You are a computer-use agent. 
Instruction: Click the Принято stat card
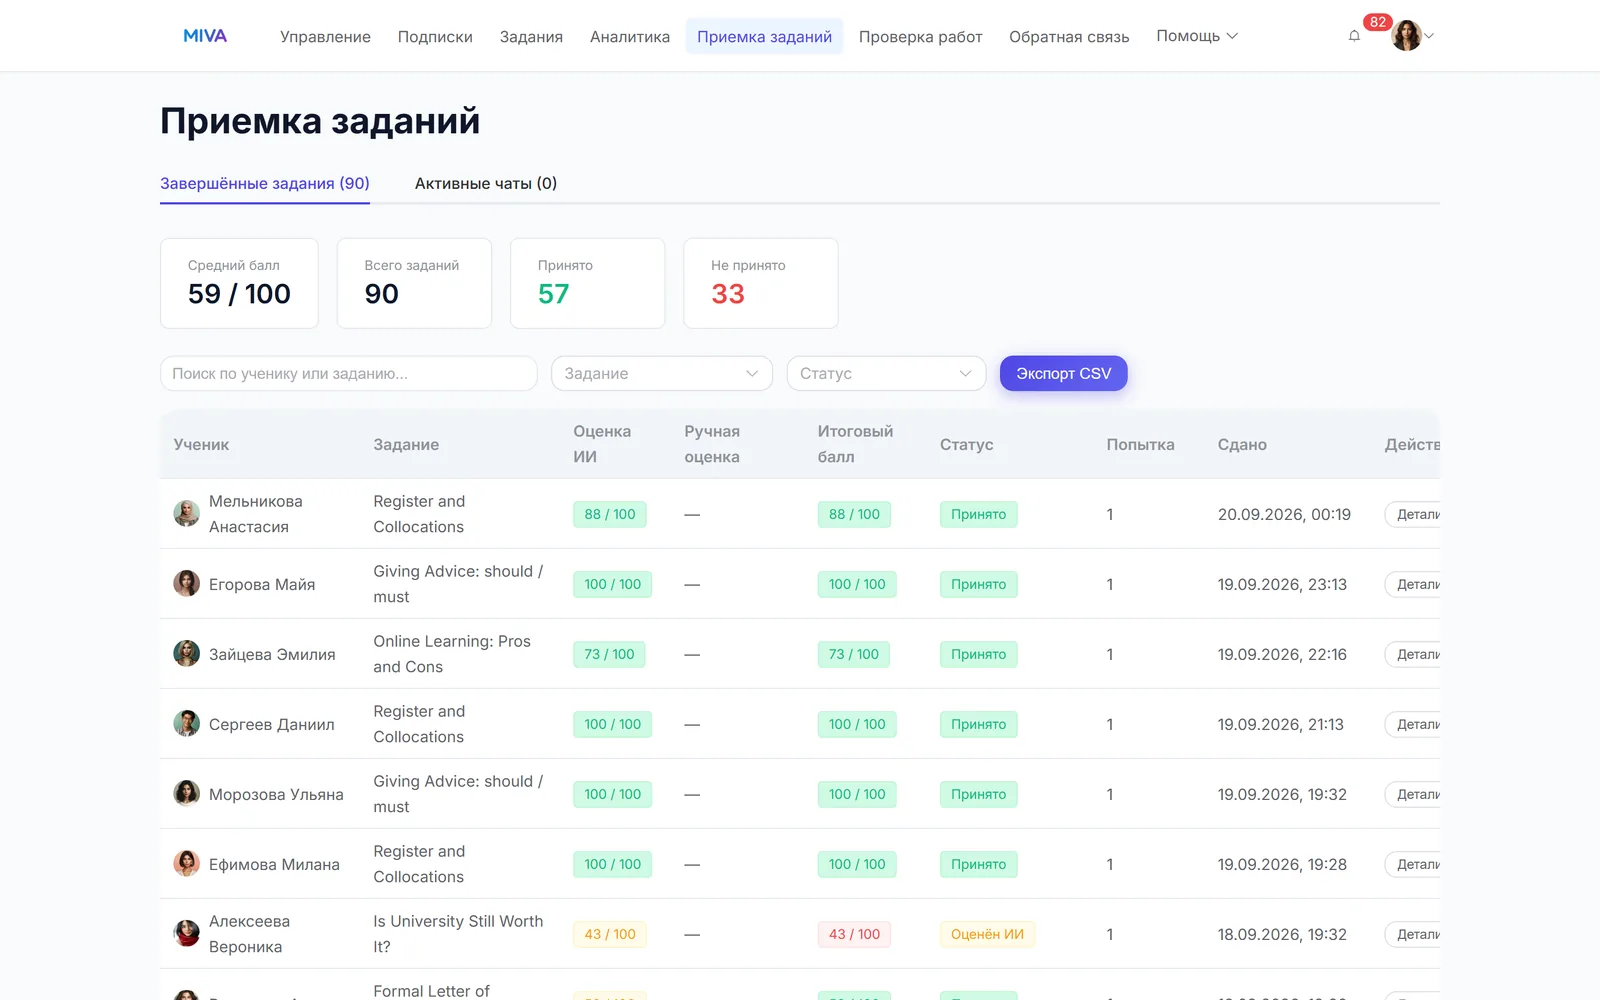(x=587, y=283)
